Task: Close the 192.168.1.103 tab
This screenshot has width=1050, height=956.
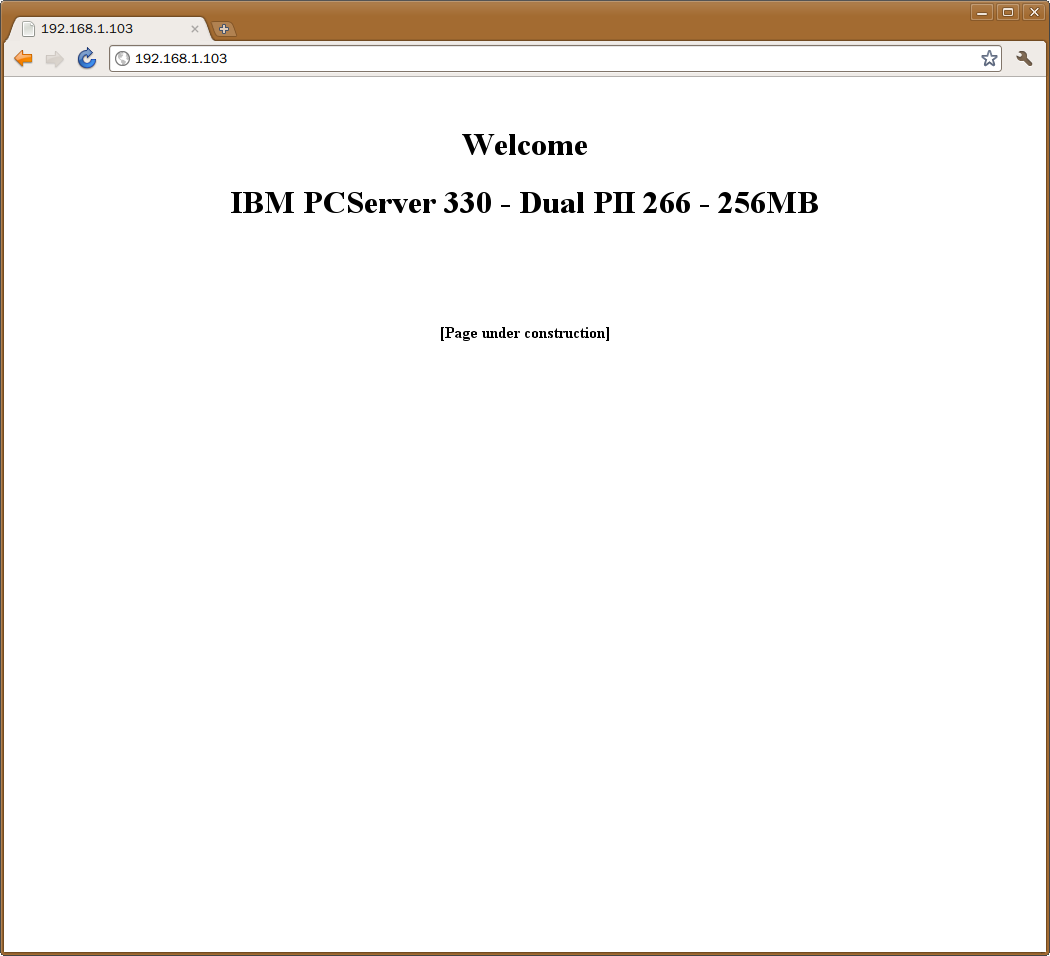Action: coord(195,29)
